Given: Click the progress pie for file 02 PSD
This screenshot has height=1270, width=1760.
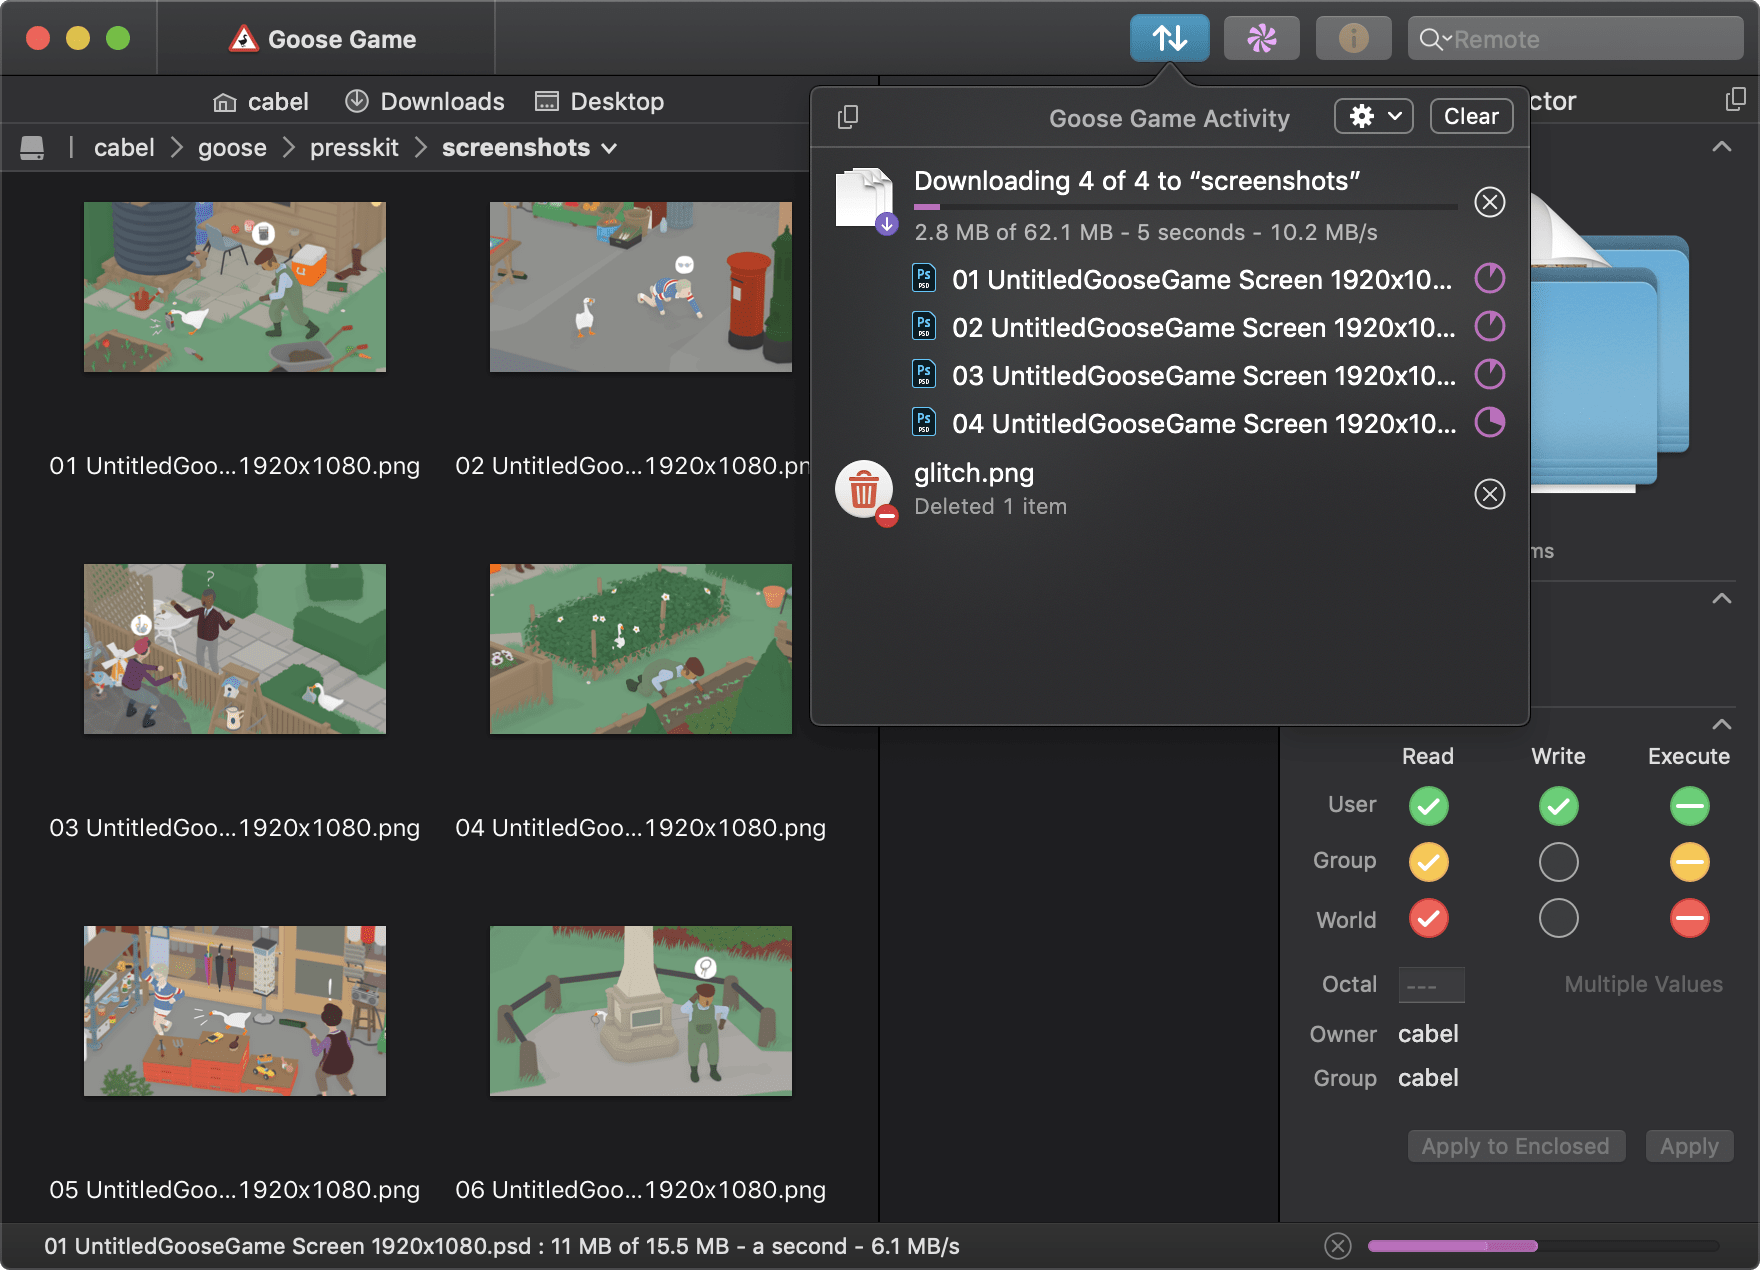Looking at the screenshot, I should coord(1489,326).
